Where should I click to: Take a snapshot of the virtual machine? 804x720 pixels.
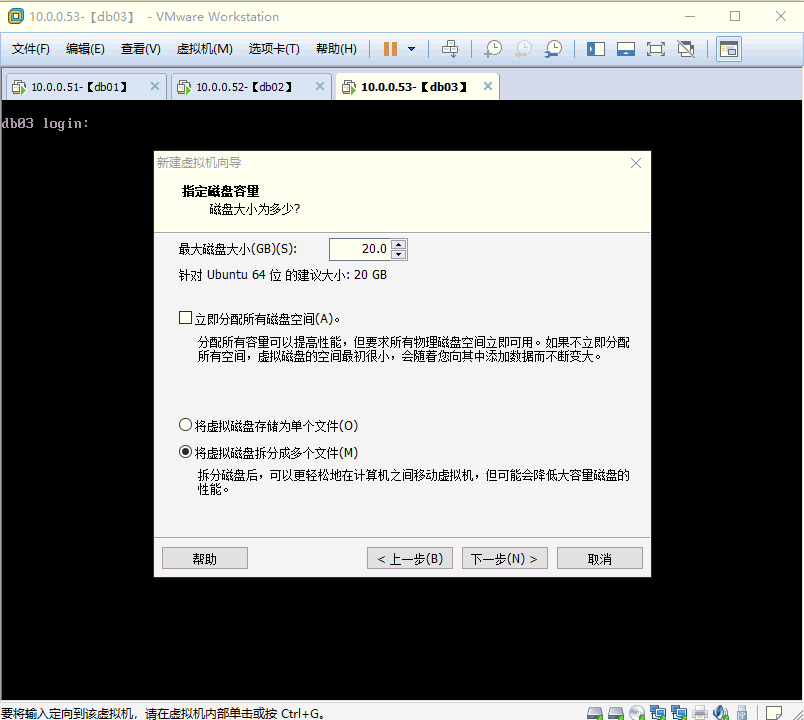[493, 48]
